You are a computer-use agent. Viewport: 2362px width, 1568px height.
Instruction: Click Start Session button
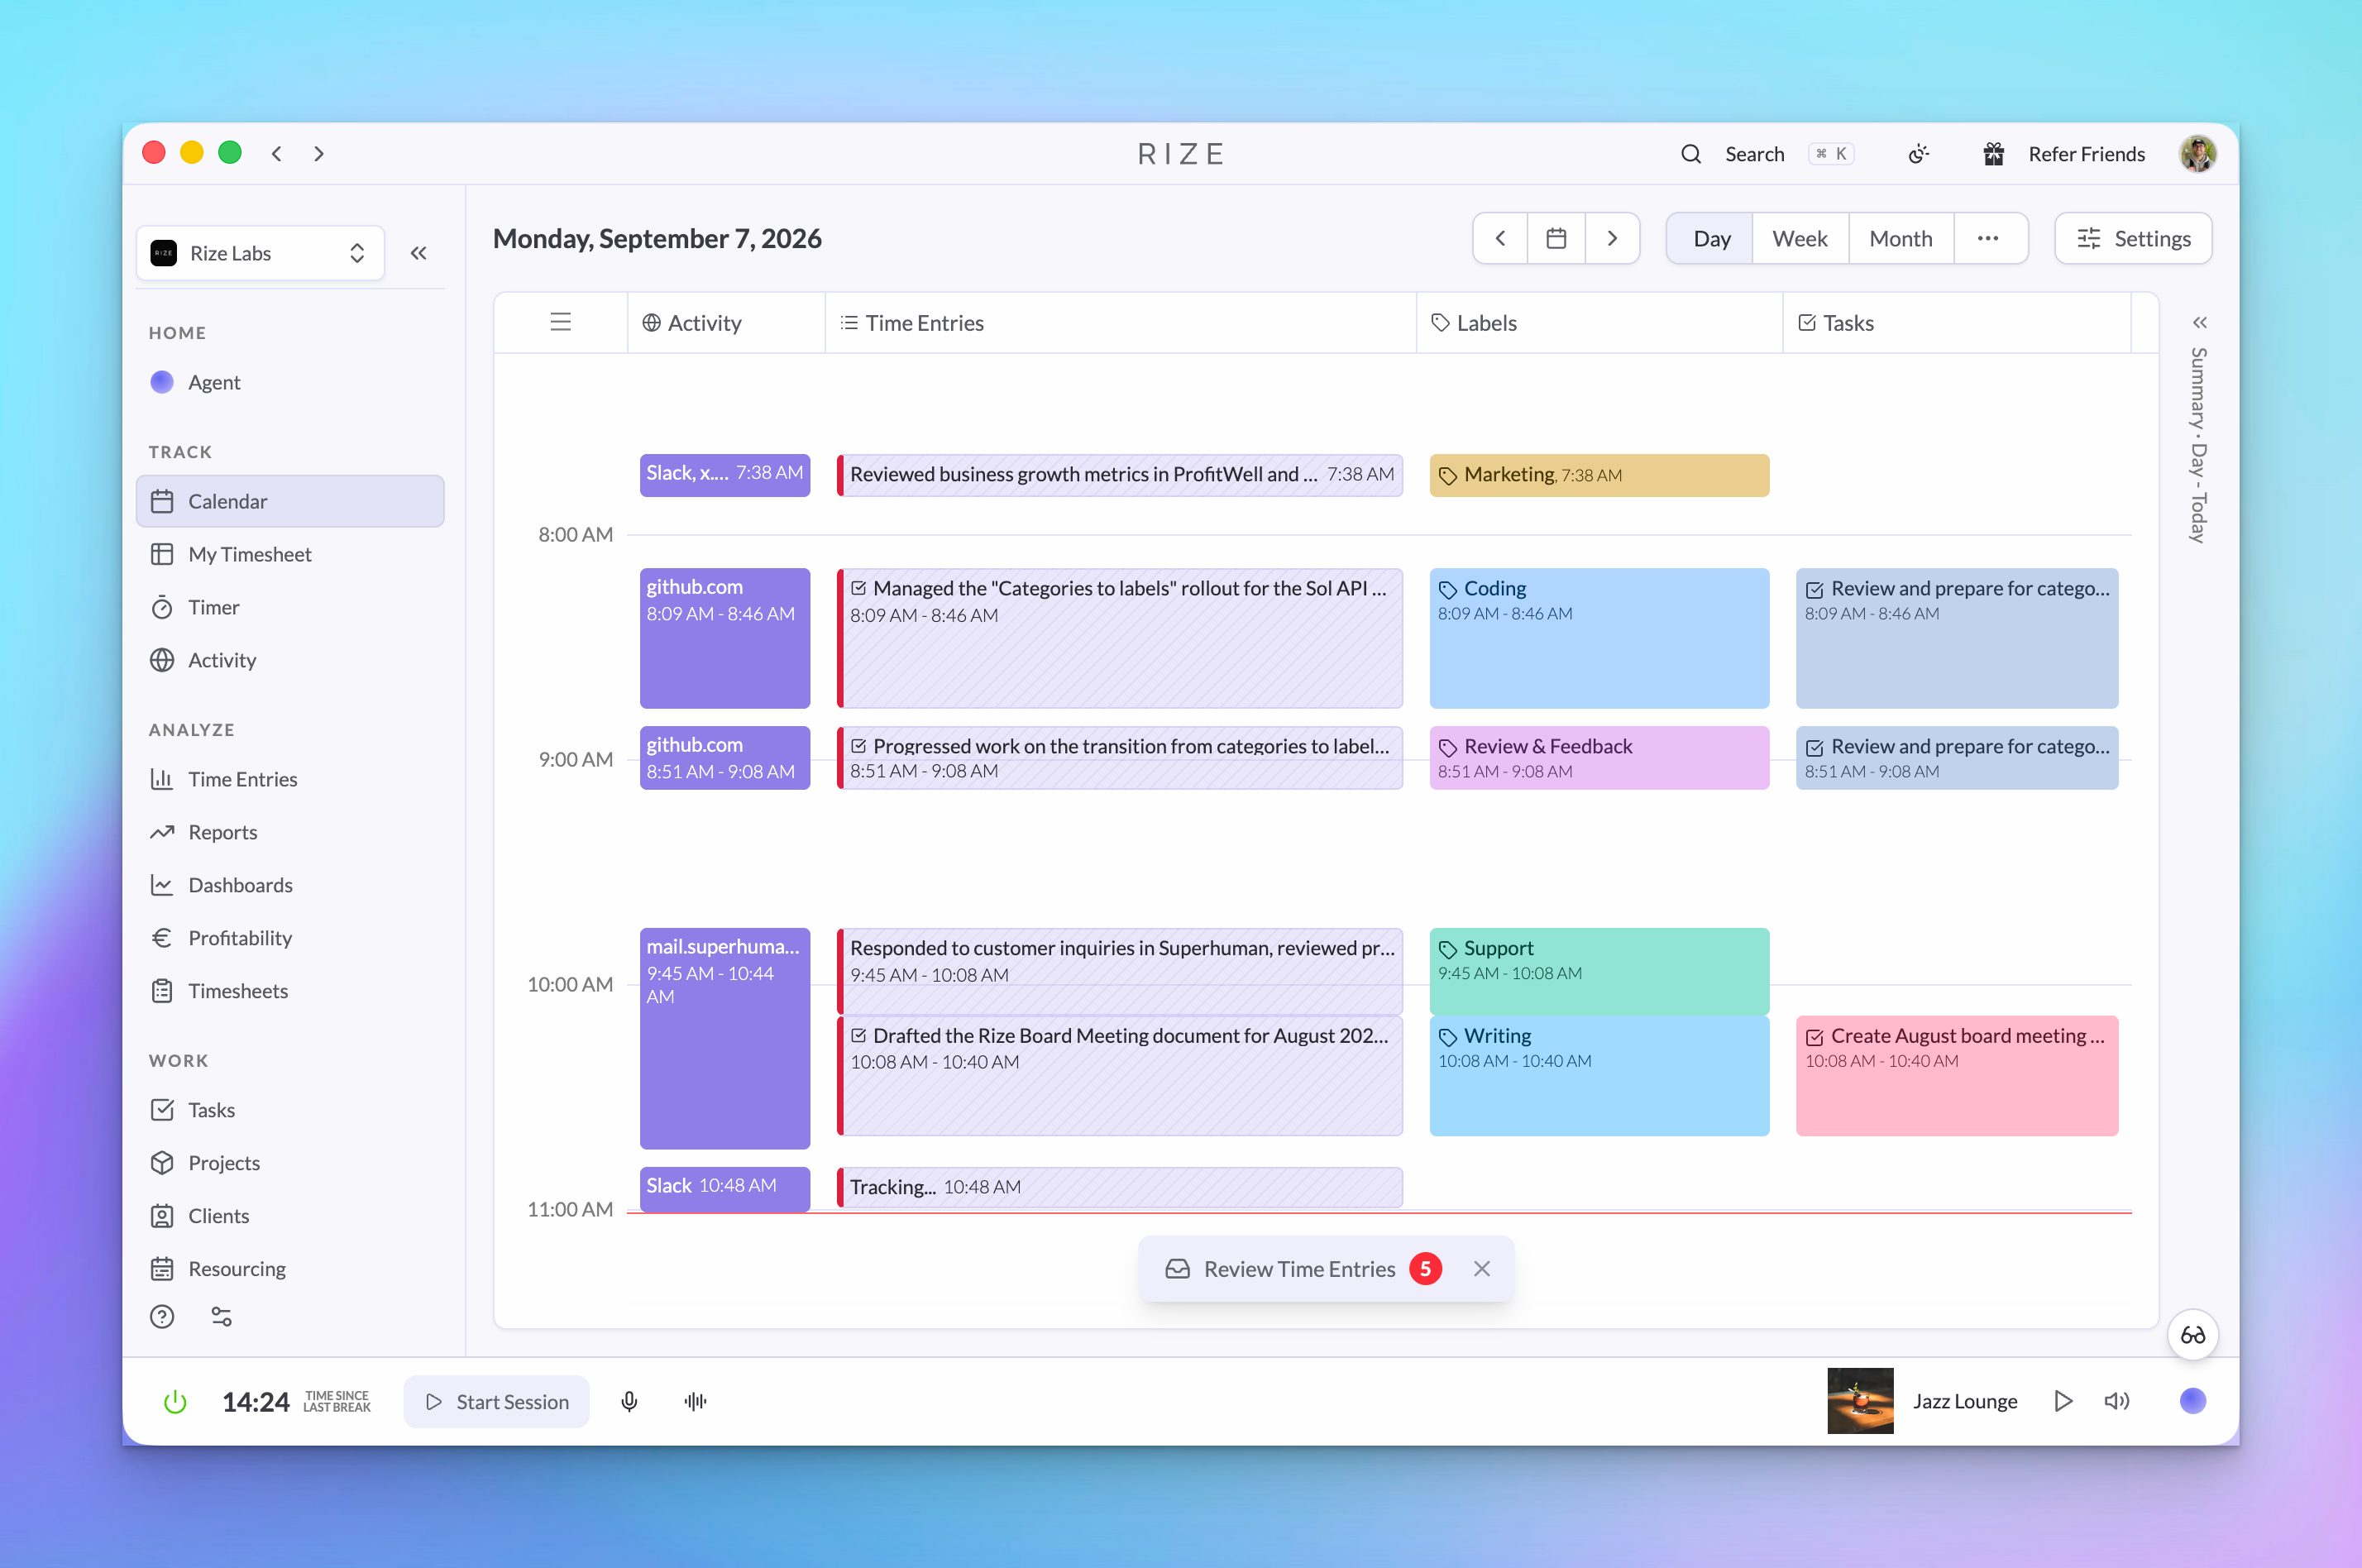(x=496, y=1402)
